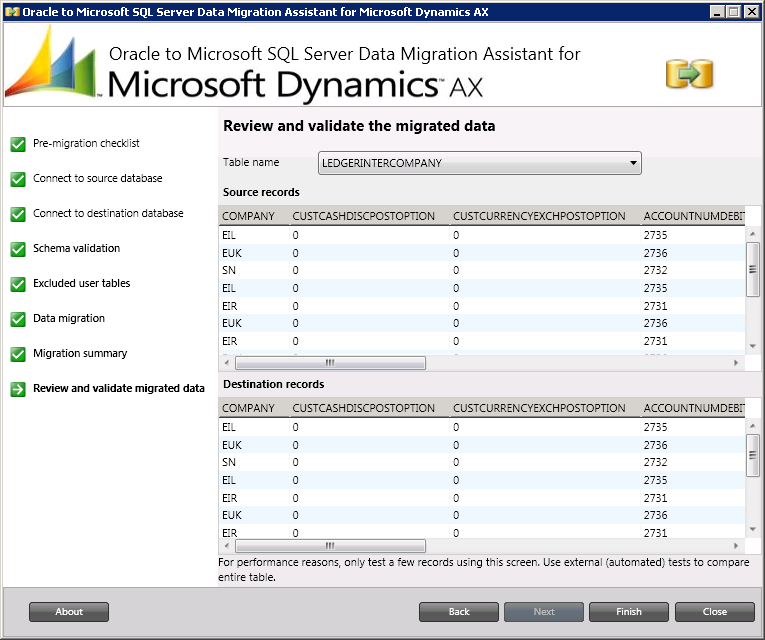The image size is (765, 640).
Task: Click check icon beside Migration summary
Action: pyautogui.click(x=18, y=354)
